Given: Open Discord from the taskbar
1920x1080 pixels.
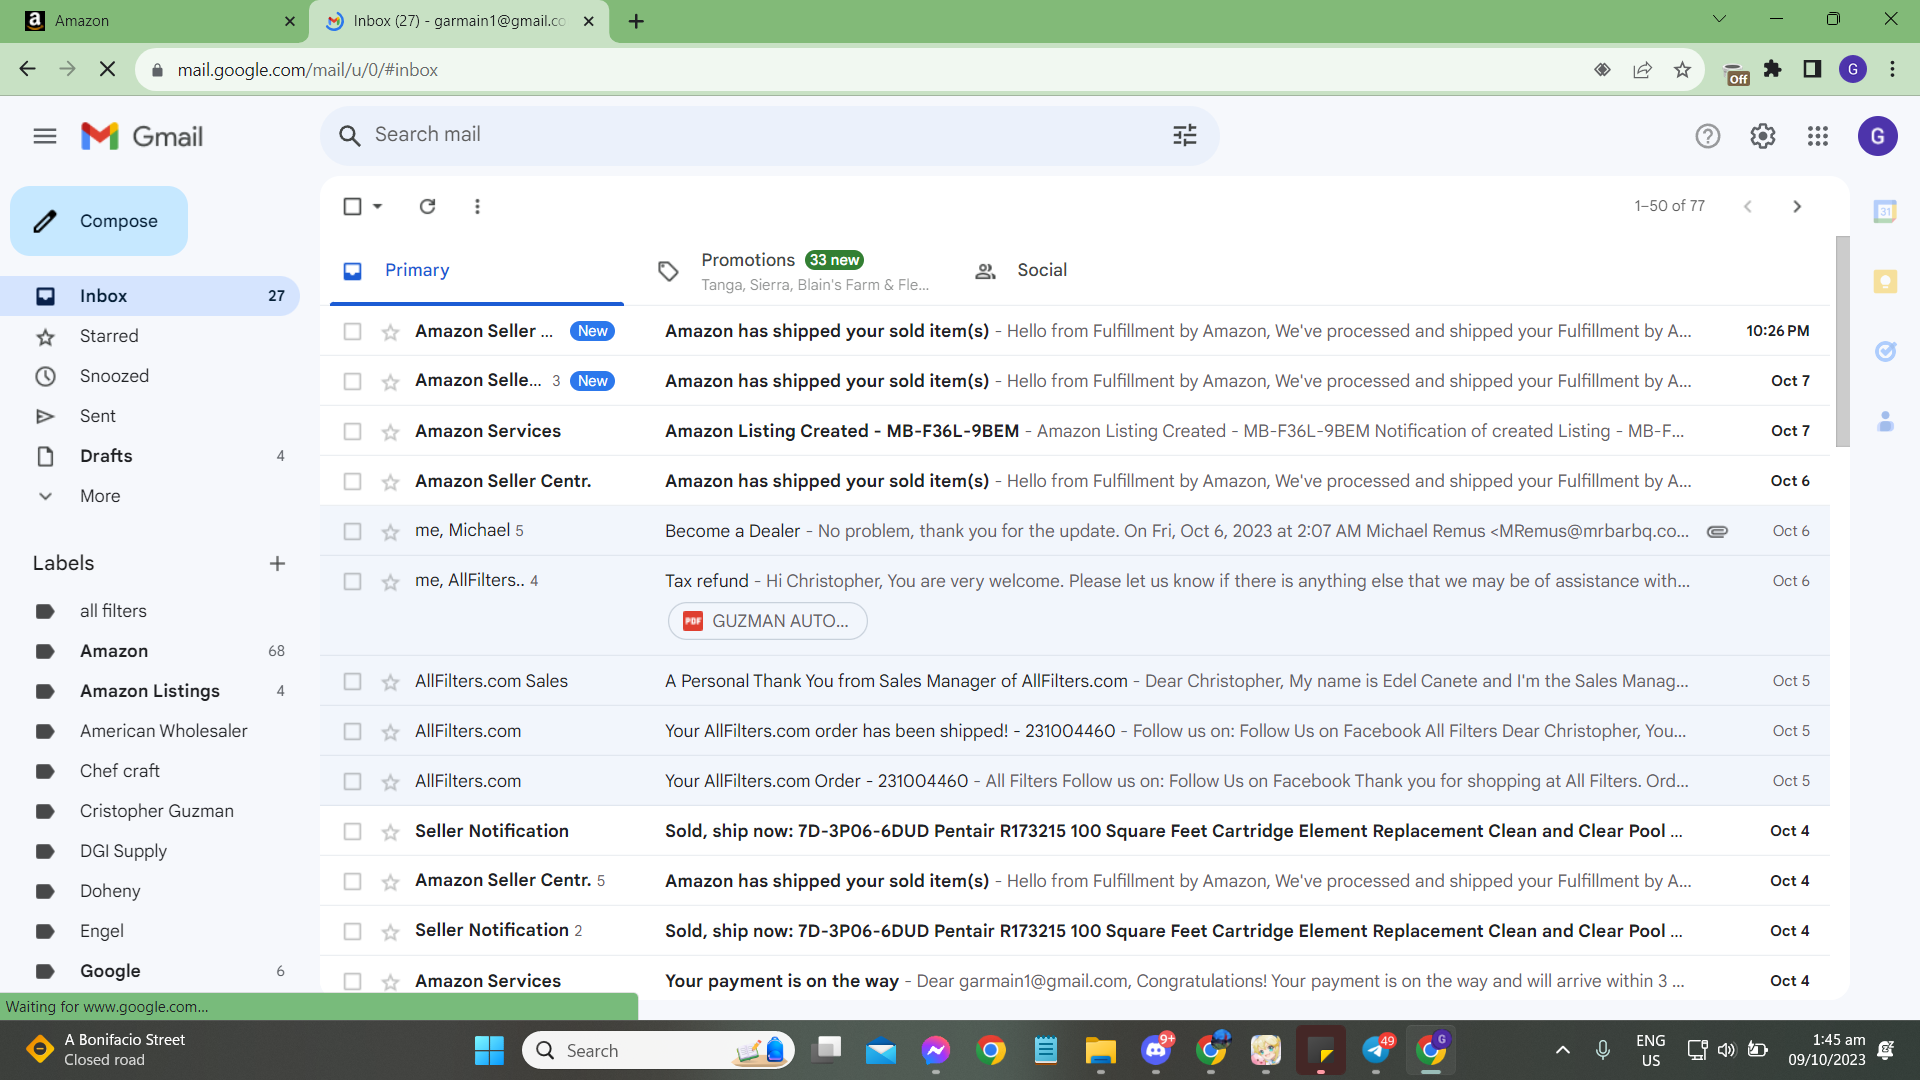Looking at the screenshot, I should (x=1156, y=1050).
